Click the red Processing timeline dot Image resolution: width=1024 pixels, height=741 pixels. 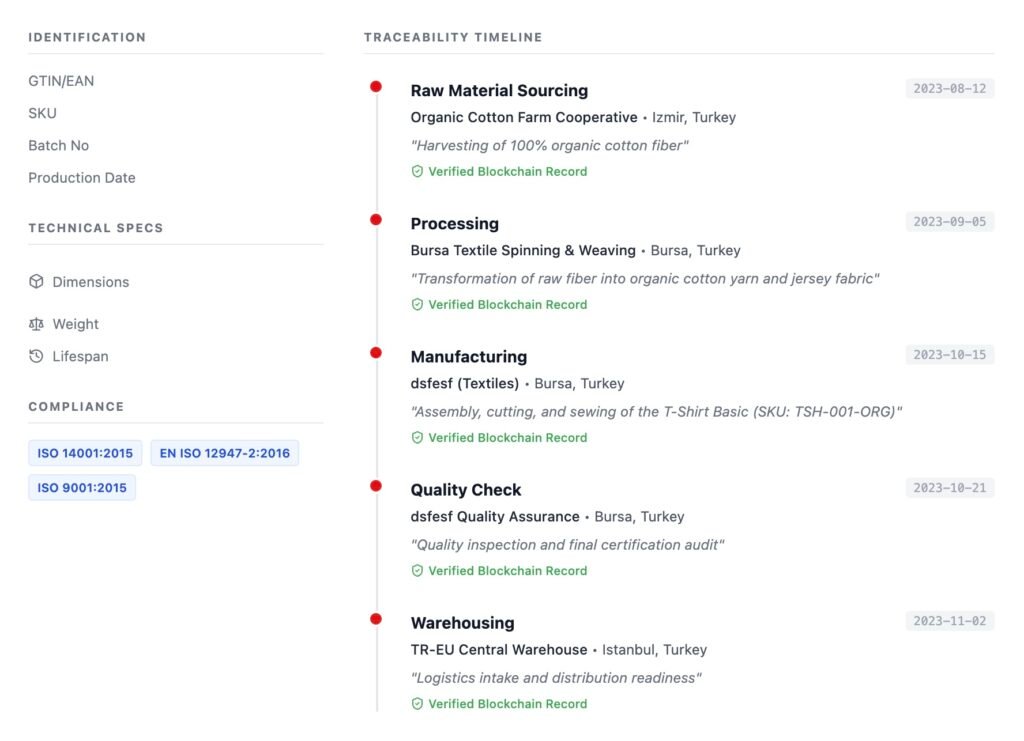[x=376, y=220]
